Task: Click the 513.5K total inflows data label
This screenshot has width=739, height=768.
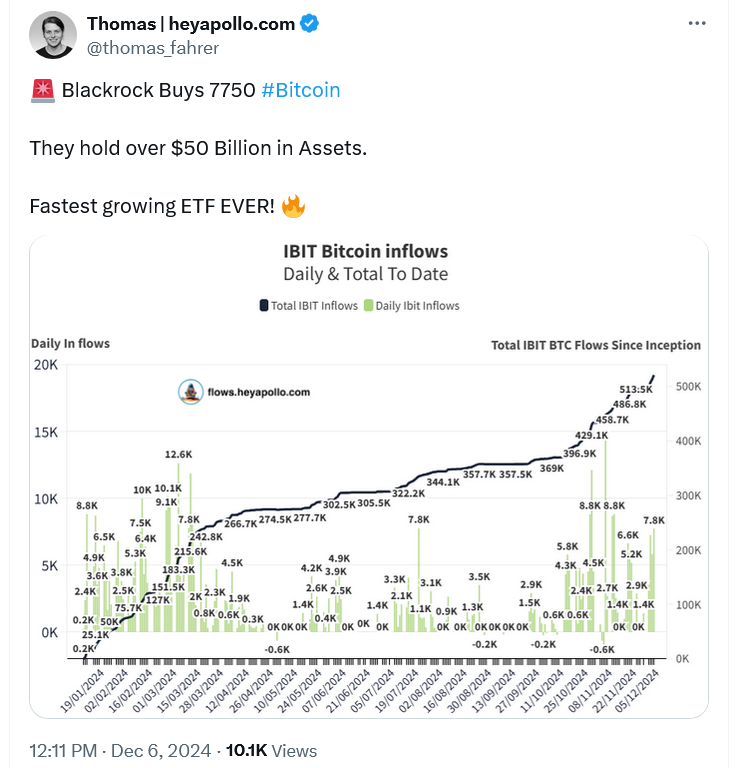Action: [x=637, y=390]
